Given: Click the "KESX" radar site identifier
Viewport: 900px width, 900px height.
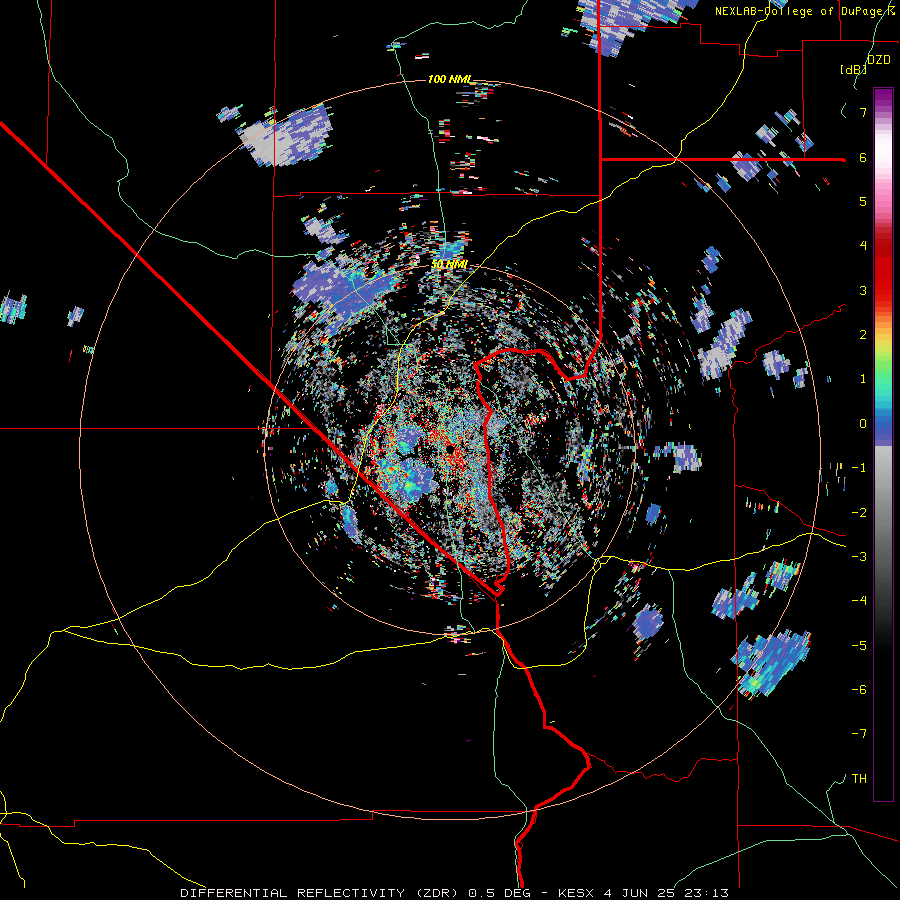Looking at the screenshot, I should pyautogui.click(x=576, y=893).
